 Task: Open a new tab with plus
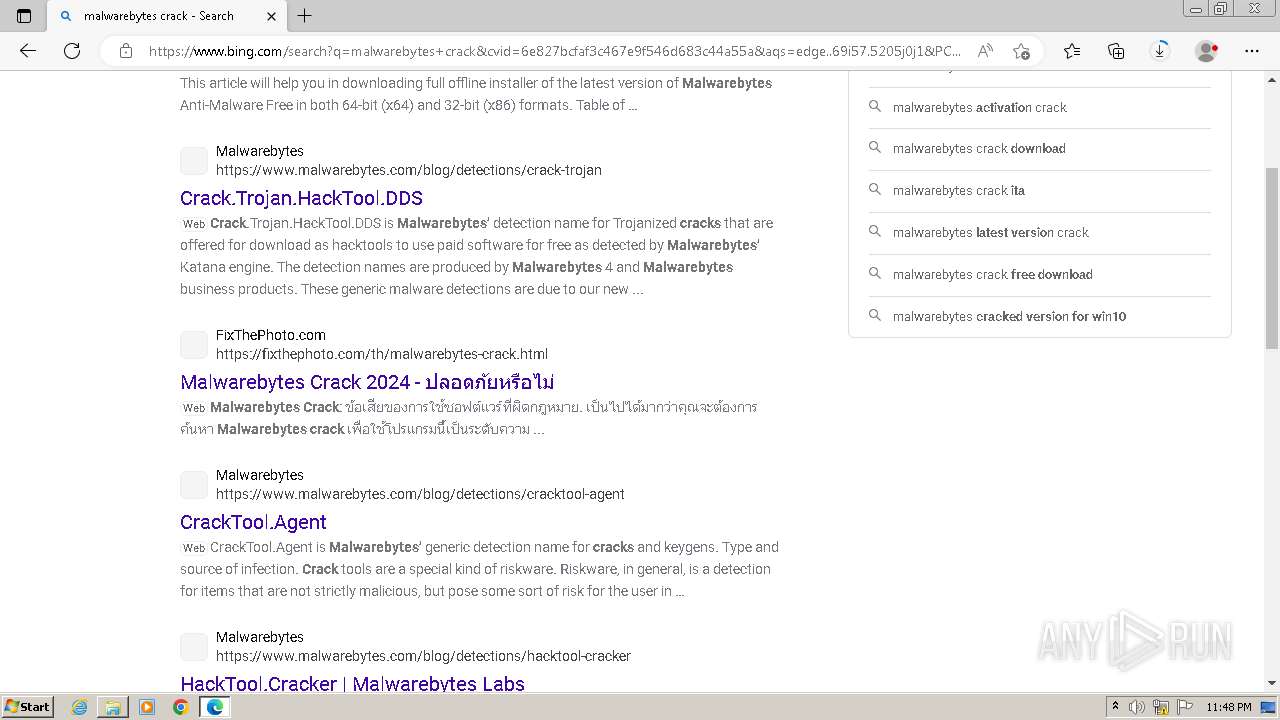305,16
